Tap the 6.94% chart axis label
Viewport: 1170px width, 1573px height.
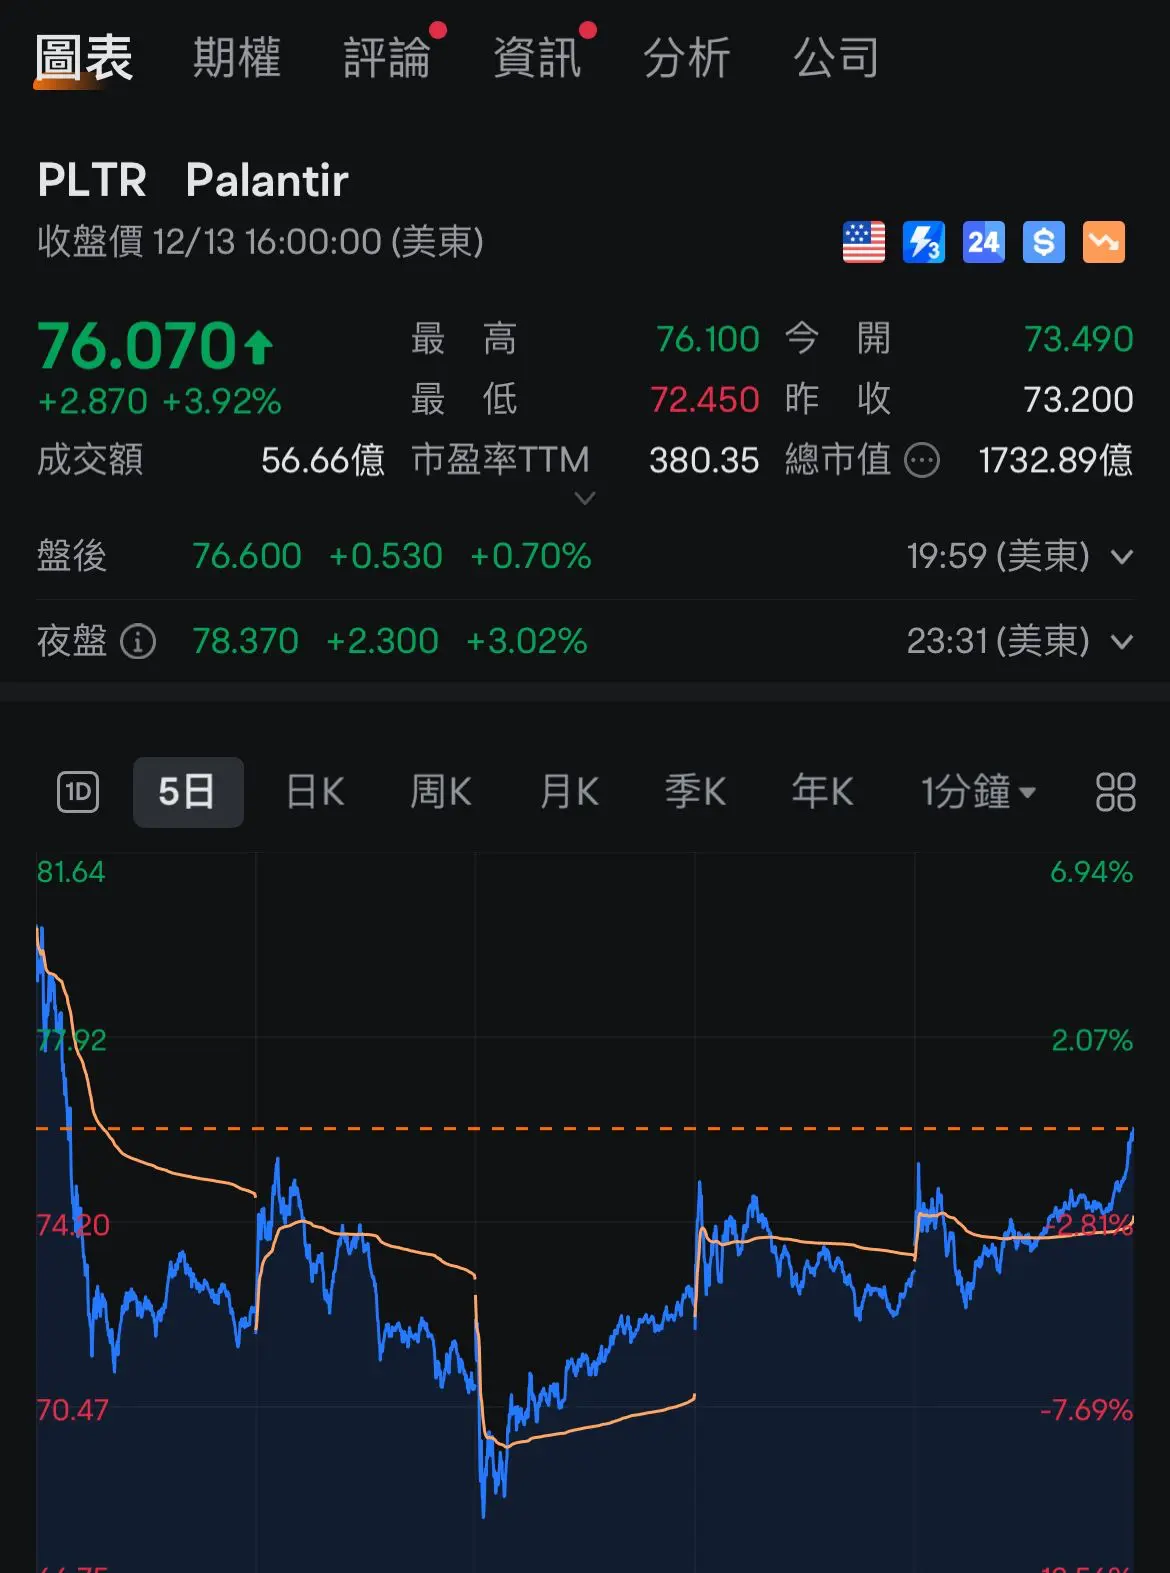coord(1091,872)
